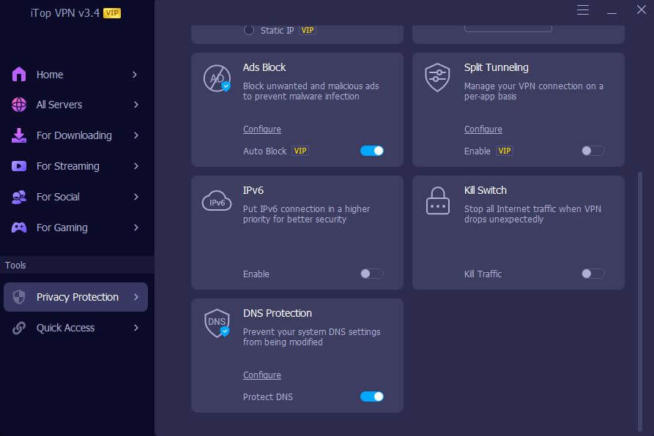Screen dimensions: 654x436
Task: Click the Protect DNS label
Action: pos(268,397)
